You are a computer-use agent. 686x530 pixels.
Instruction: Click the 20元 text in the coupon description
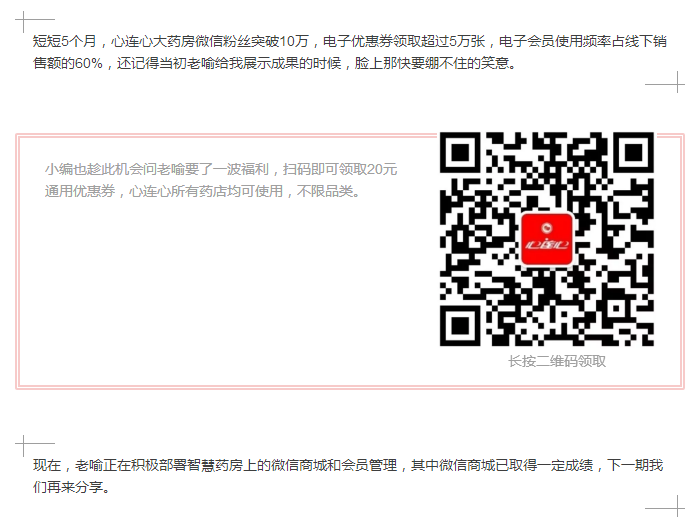(382, 169)
